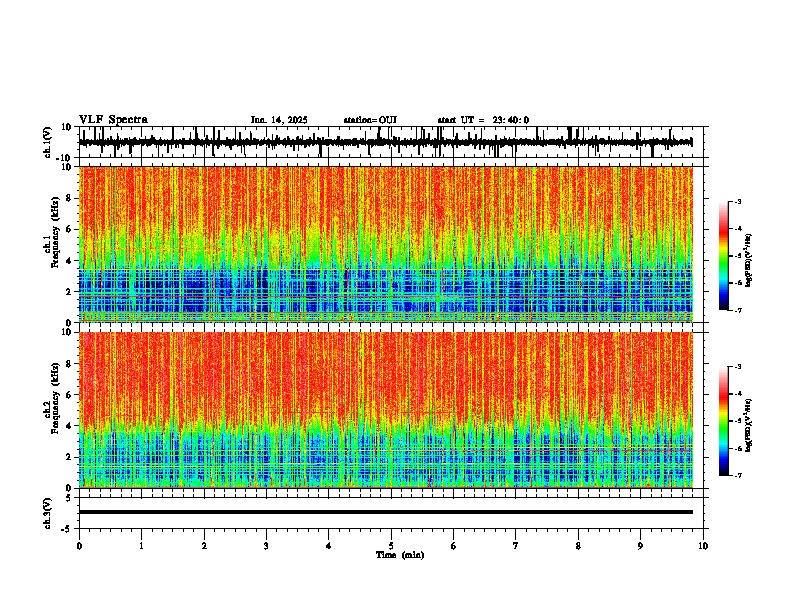
Task: Click the "-3" top value on the ch.1 color bar
Action: [x=738, y=201]
